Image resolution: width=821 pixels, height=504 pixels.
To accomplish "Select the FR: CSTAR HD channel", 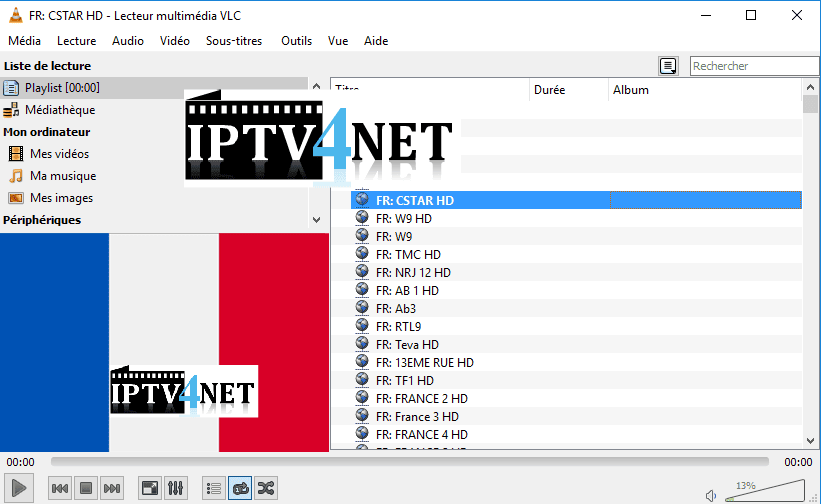I will tap(576, 200).
